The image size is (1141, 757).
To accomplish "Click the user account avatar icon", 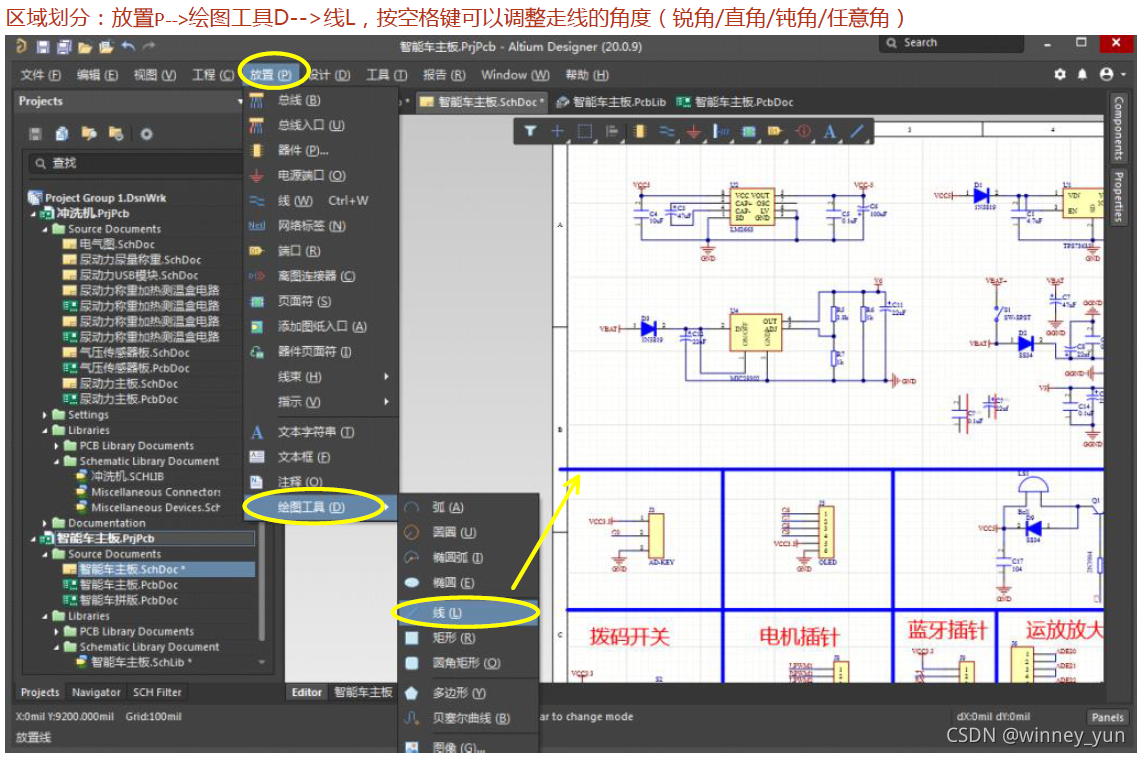I will [x=1107, y=74].
